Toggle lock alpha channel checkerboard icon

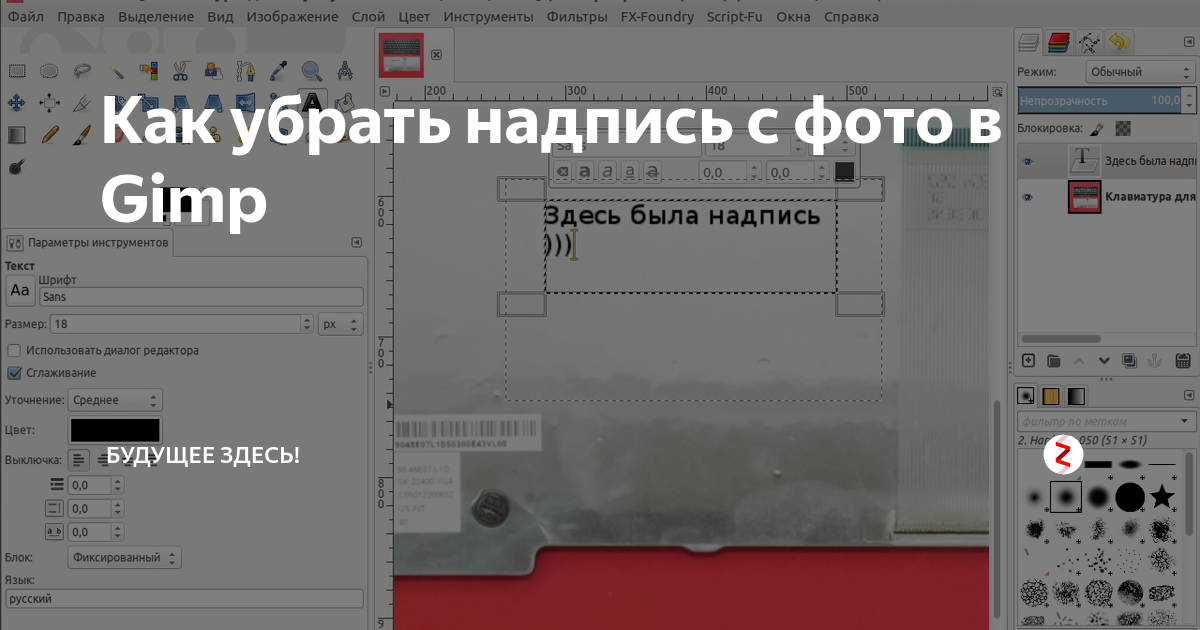point(1123,128)
